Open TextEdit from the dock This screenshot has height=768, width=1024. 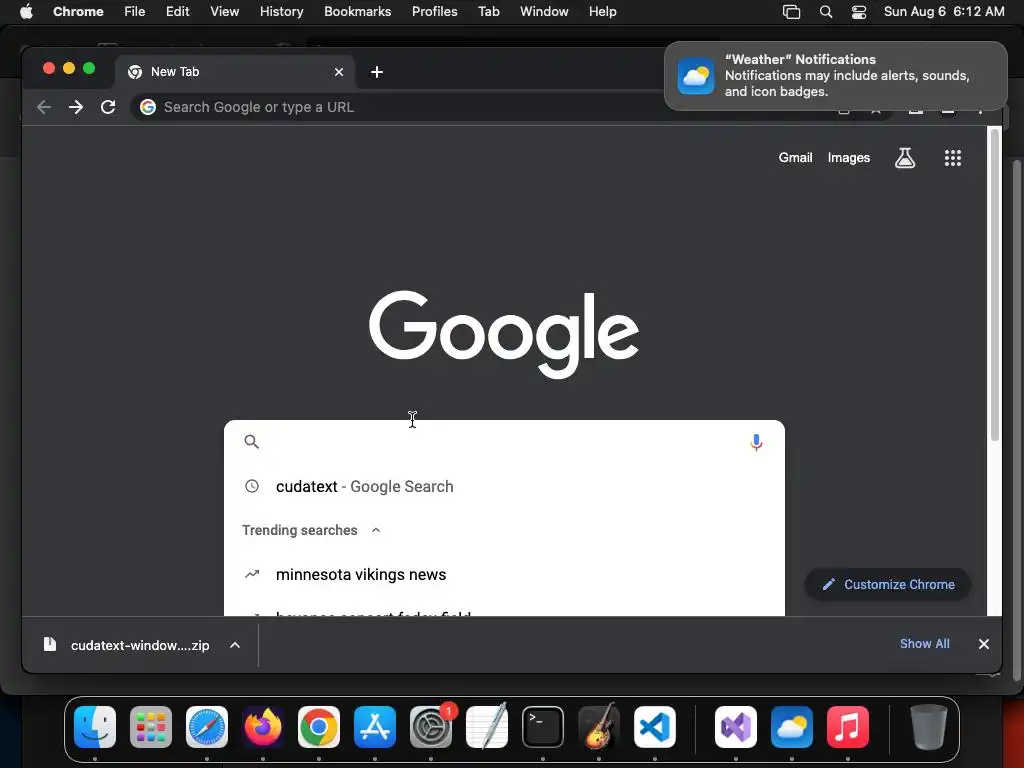coord(487,727)
